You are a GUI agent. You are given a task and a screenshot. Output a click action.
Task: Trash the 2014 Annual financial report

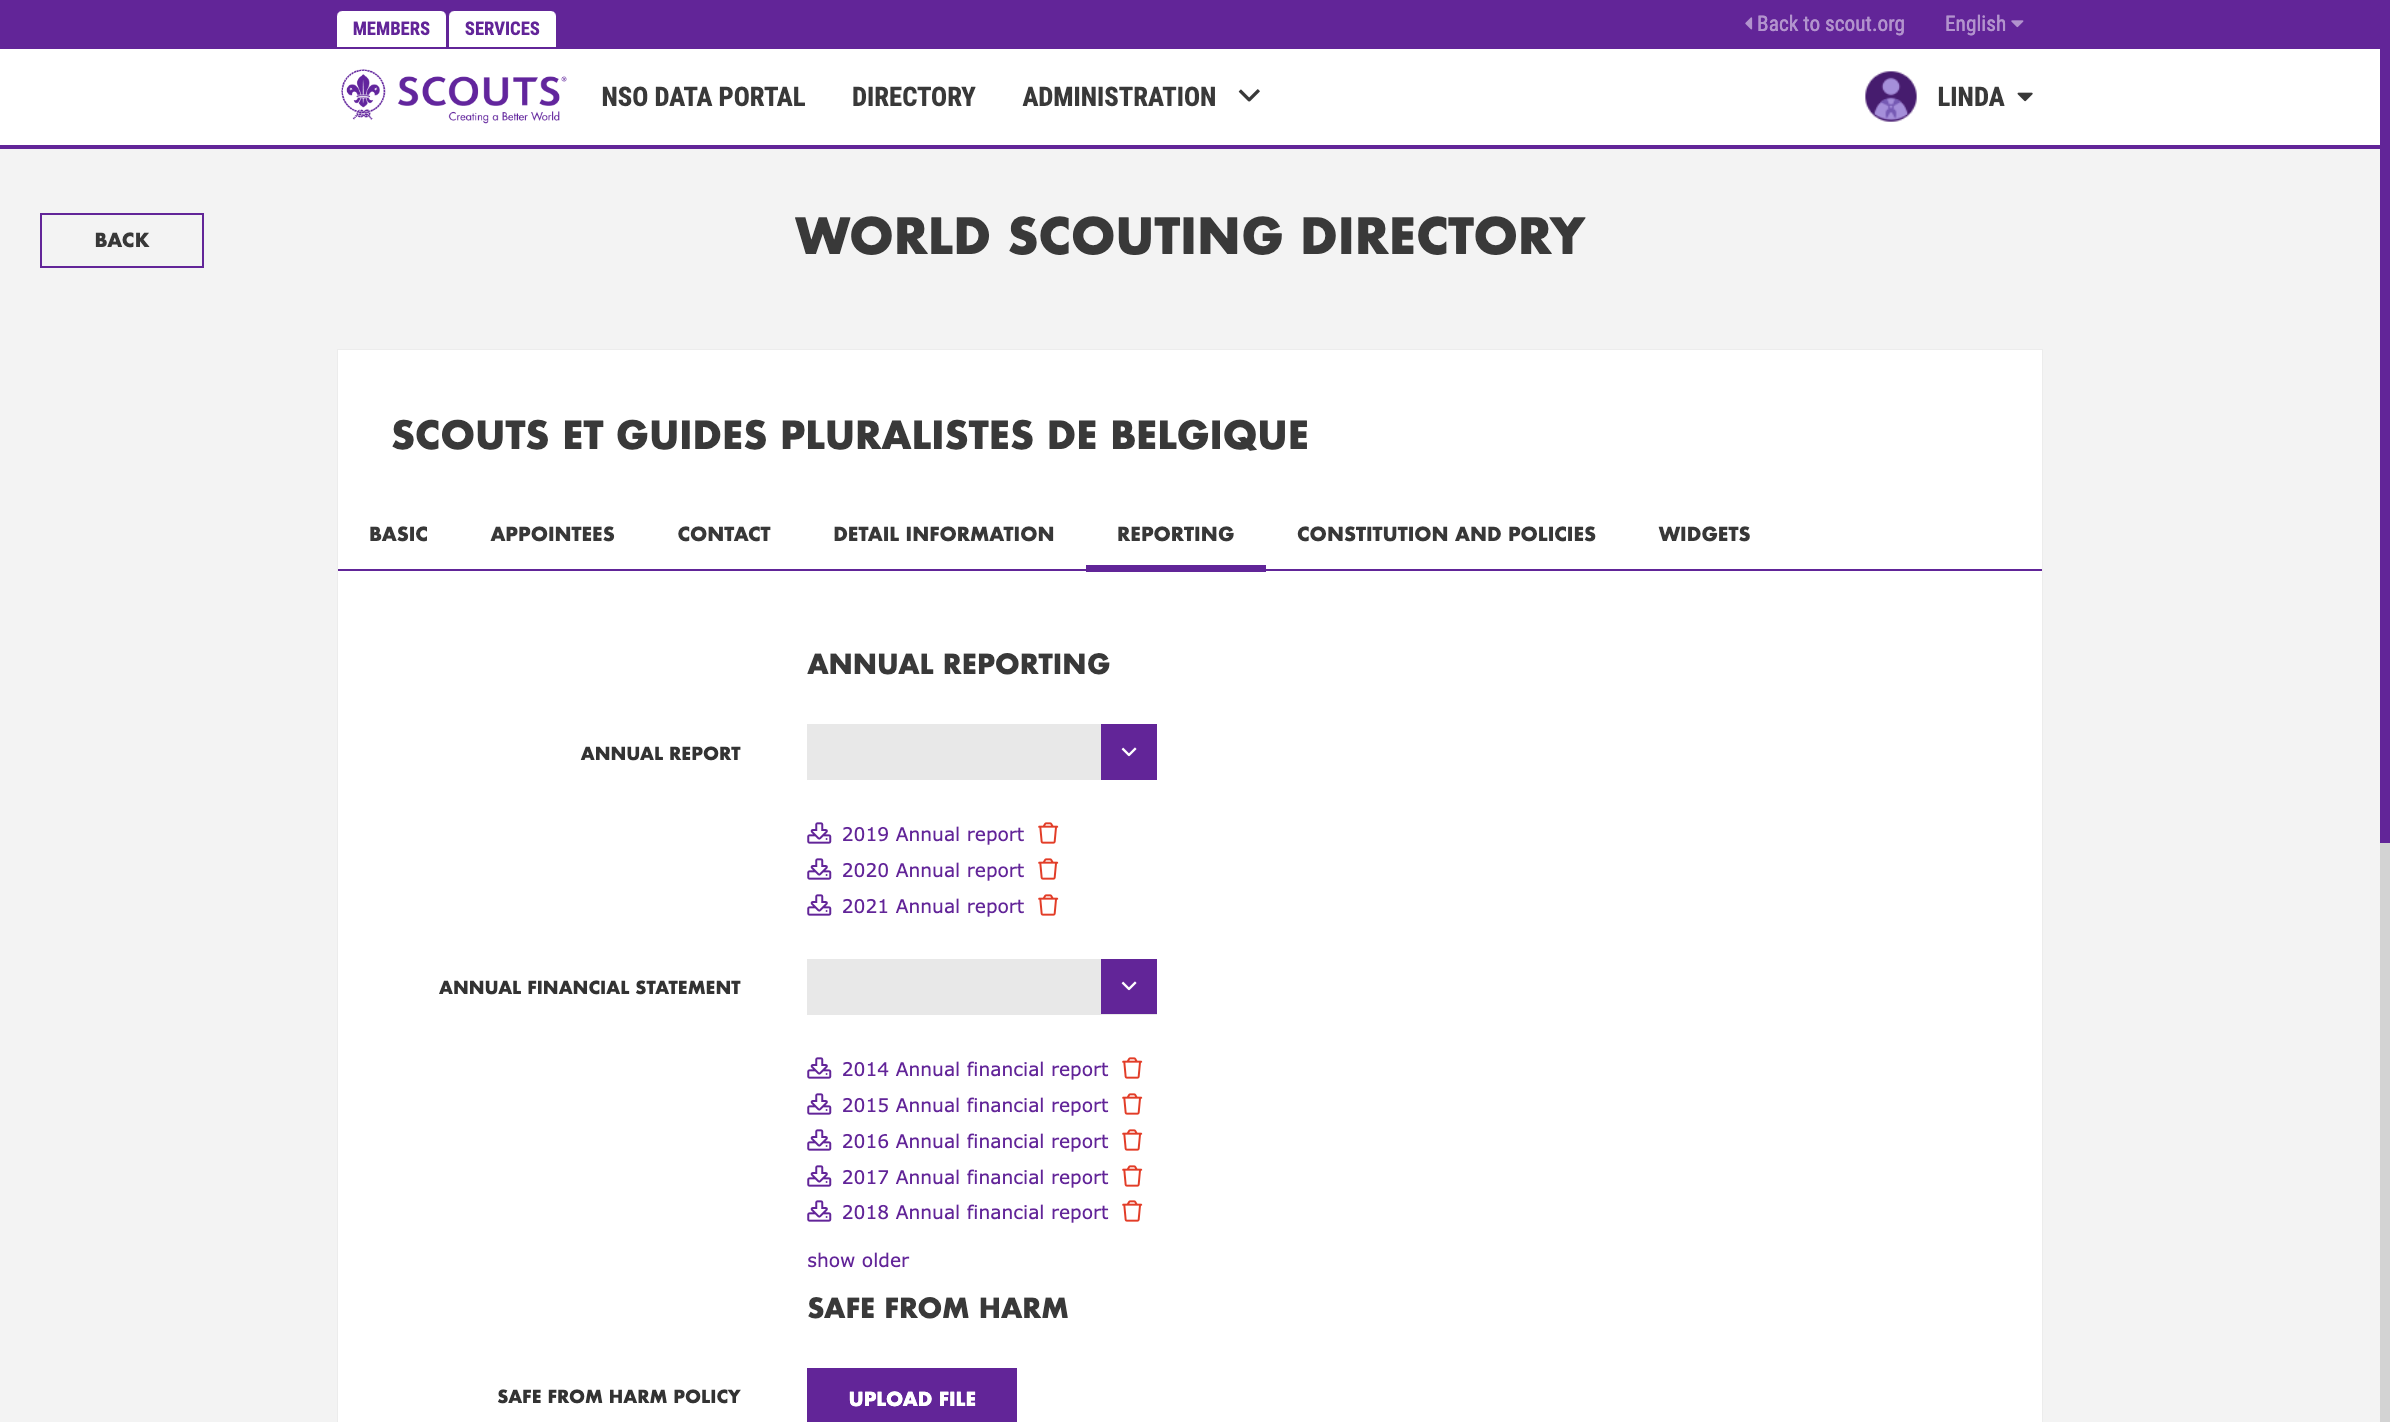tap(1132, 1068)
